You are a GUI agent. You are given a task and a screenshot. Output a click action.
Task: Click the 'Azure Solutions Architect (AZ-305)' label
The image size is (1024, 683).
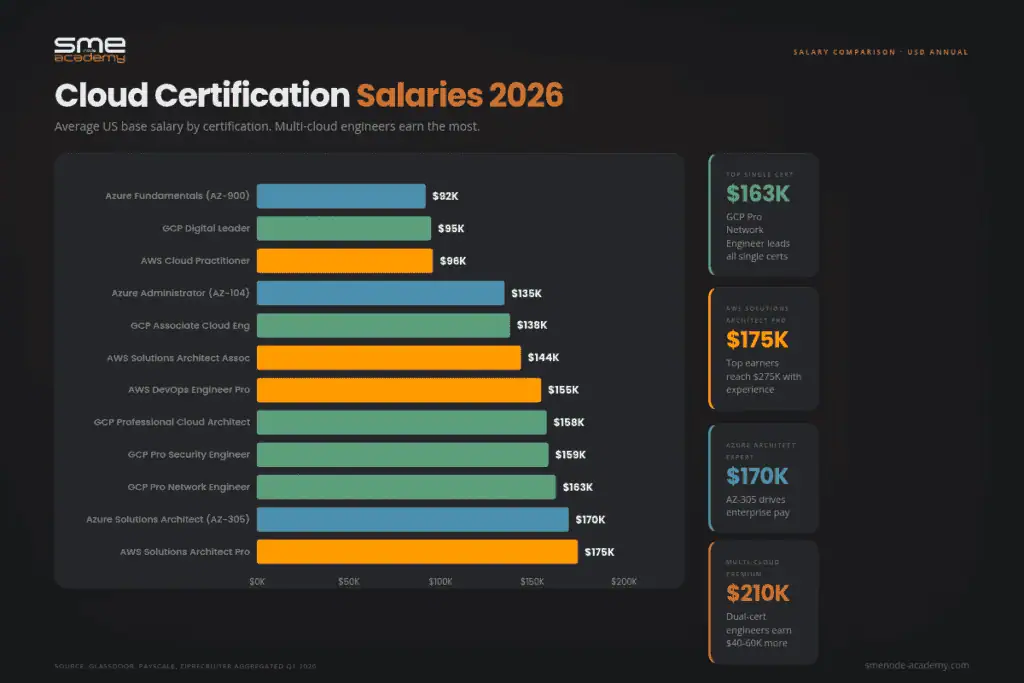click(x=168, y=519)
